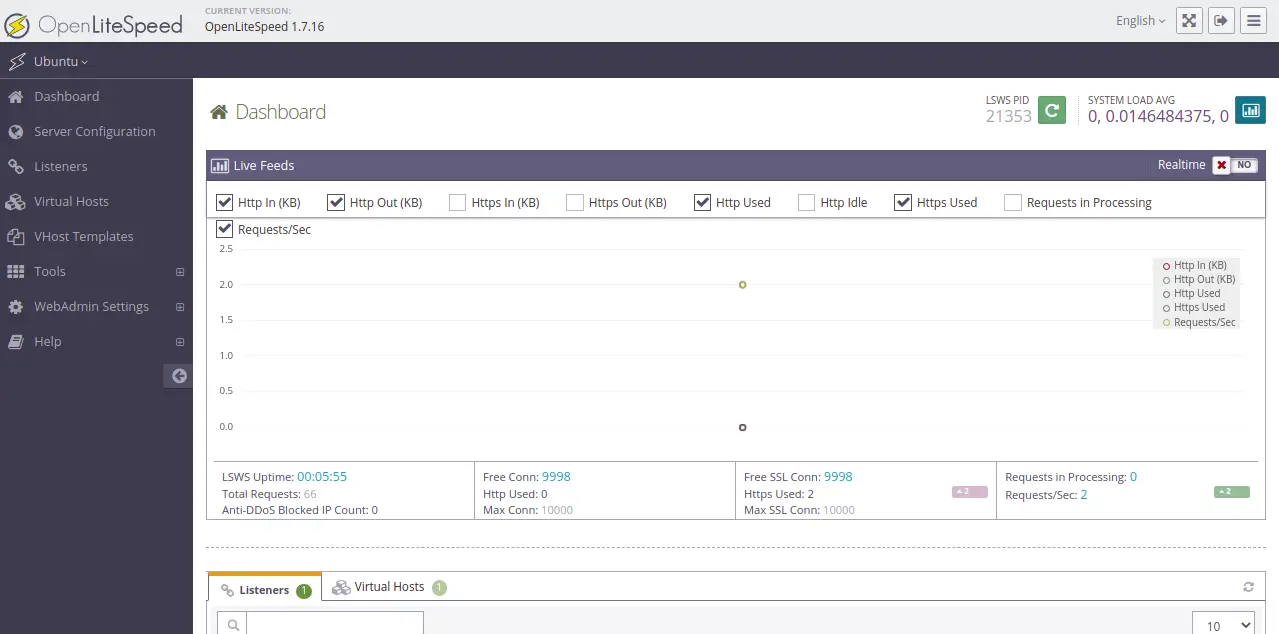Click the refresh icon in listeners panel
This screenshot has height=634, width=1279.
click(x=1248, y=587)
